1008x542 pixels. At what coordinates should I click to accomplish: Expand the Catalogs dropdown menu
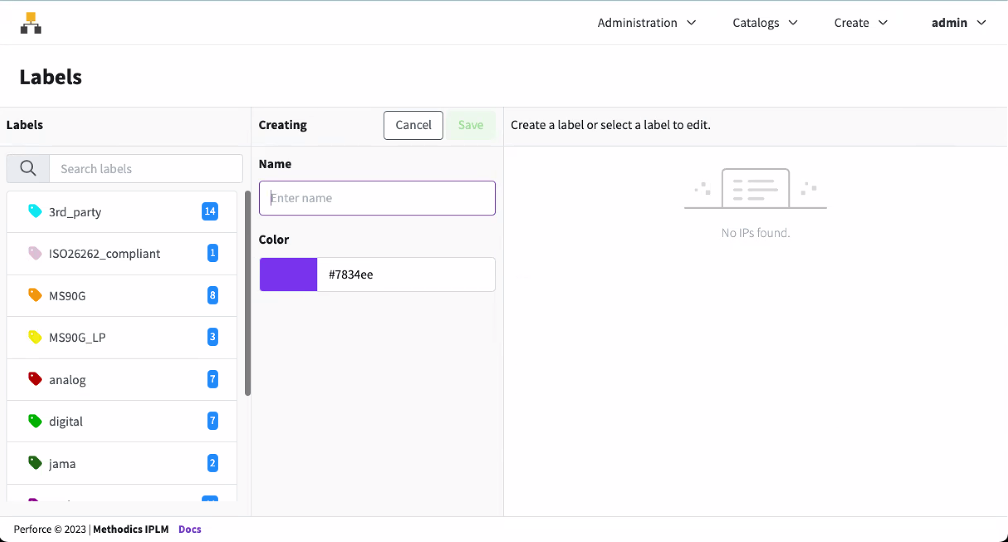tap(765, 23)
